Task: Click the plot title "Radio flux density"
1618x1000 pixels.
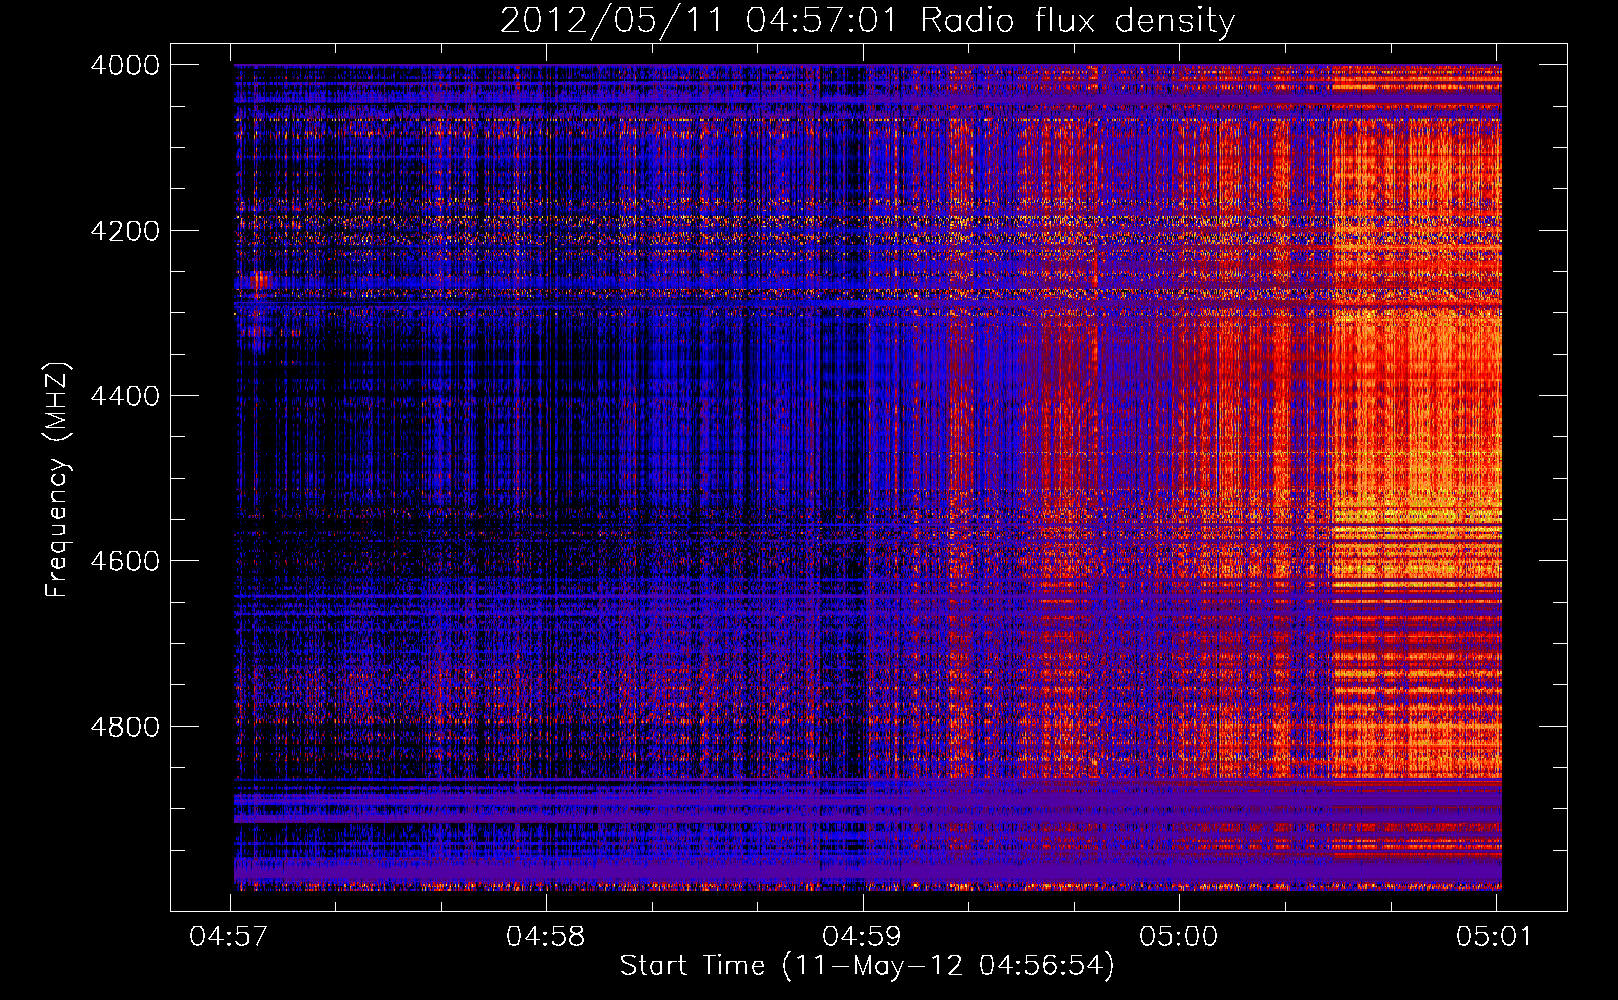Action: (1078, 21)
